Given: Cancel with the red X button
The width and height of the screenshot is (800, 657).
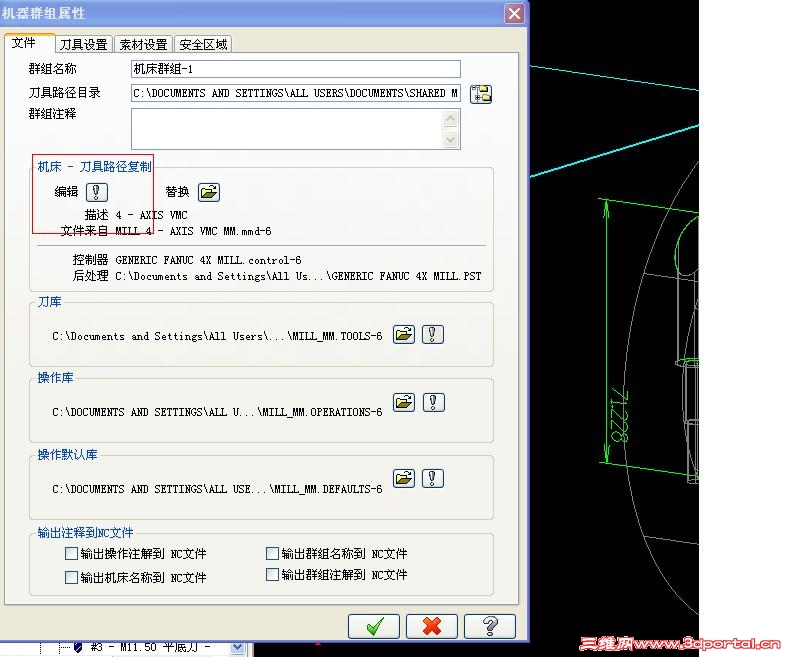Looking at the screenshot, I should (x=432, y=626).
